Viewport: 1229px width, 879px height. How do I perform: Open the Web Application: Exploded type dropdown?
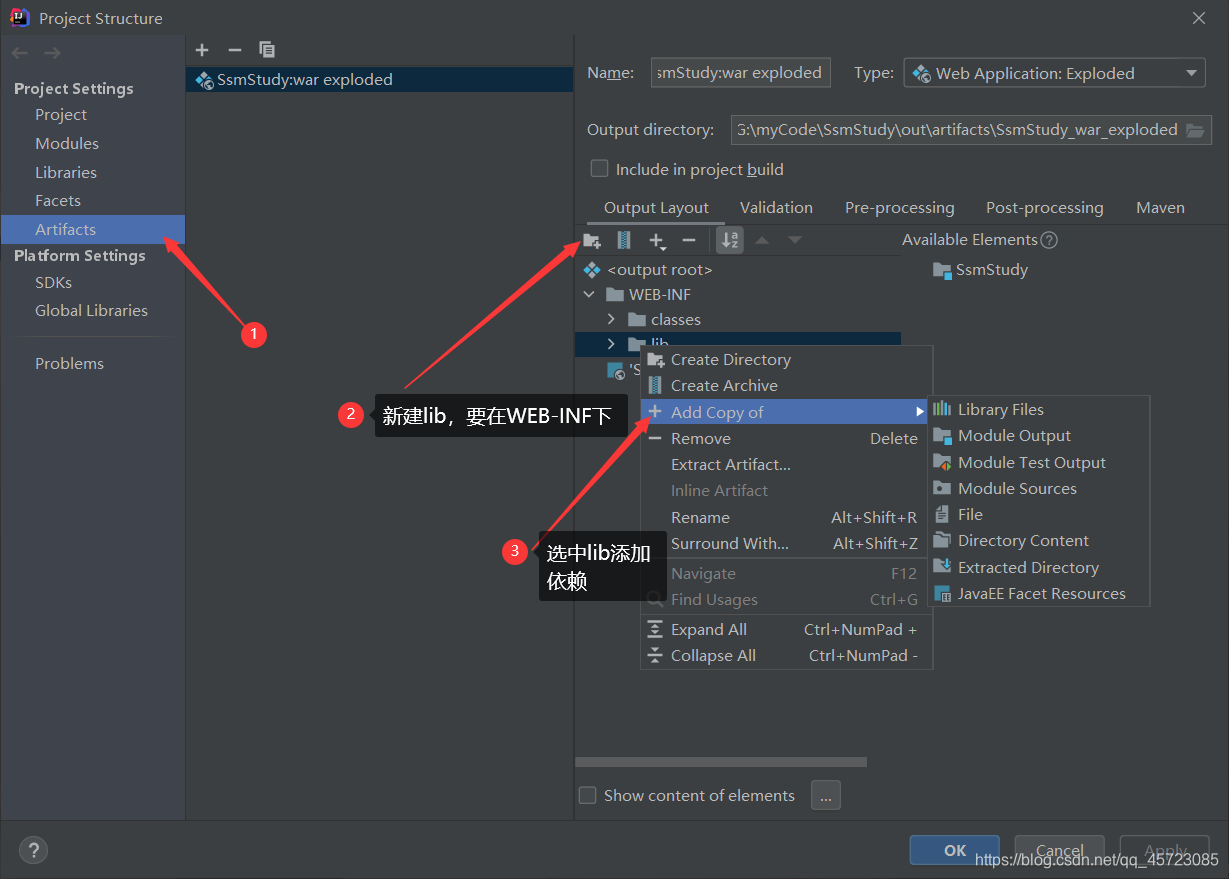(x=1191, y=72)
